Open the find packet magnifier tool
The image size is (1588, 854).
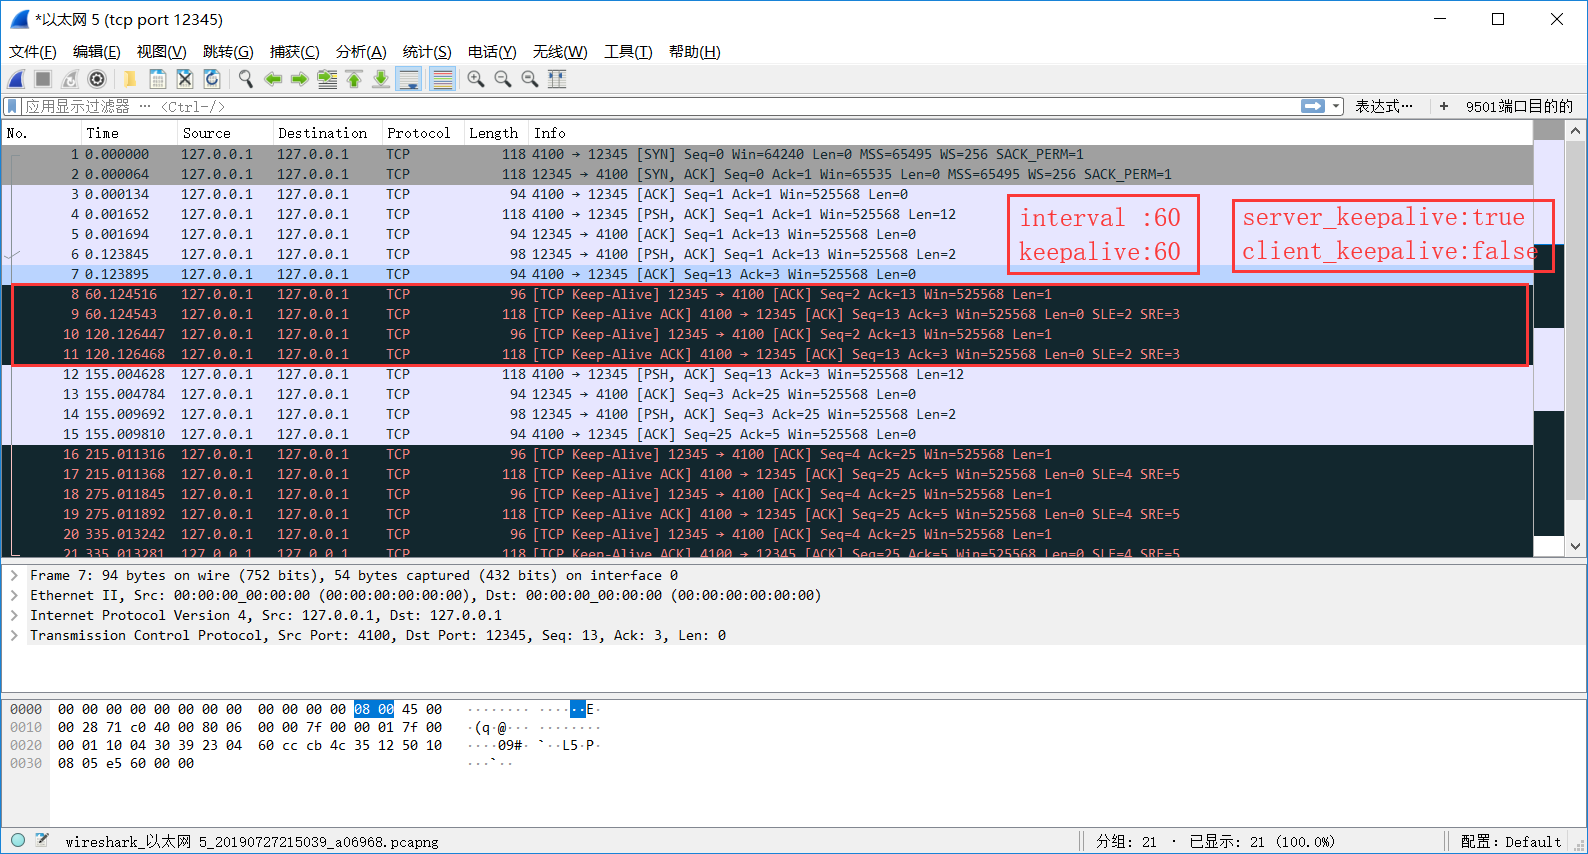tap(245, 79)
